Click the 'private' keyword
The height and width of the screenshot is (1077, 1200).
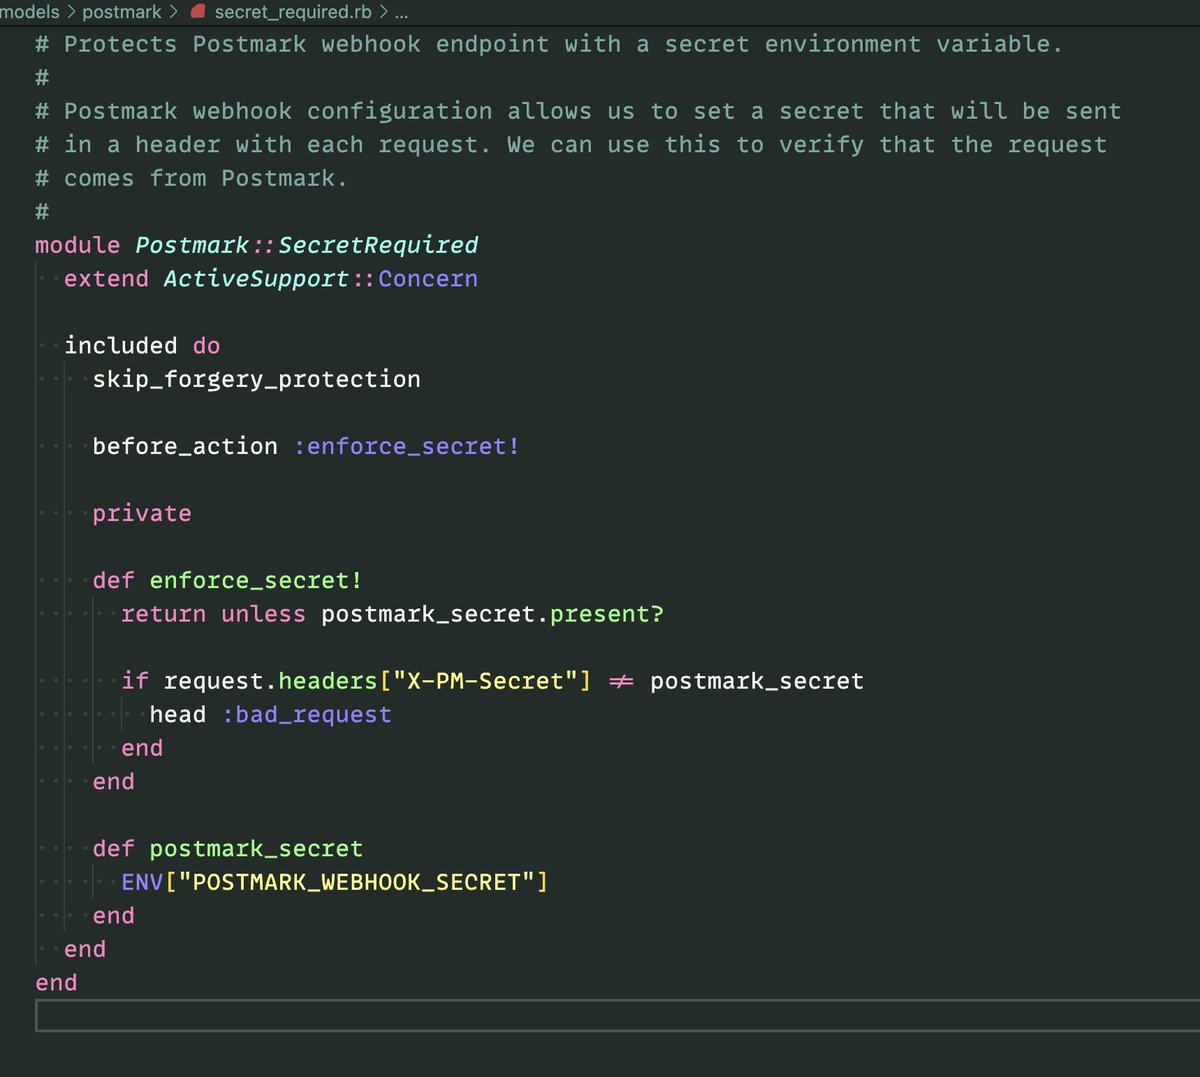pyautogui.click(x=142, y=514)
